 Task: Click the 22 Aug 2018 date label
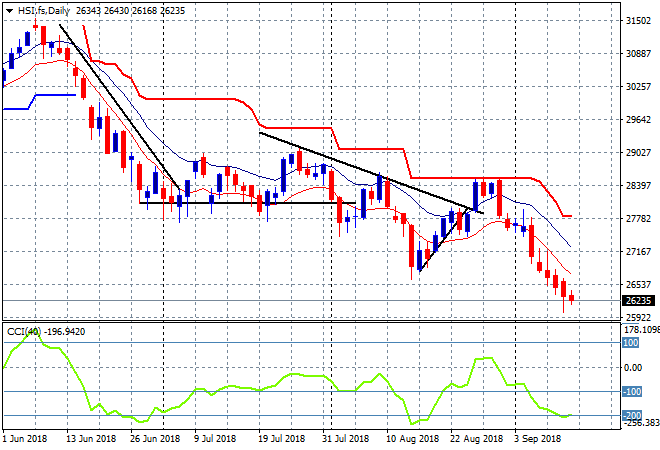[x=476, y=439]
